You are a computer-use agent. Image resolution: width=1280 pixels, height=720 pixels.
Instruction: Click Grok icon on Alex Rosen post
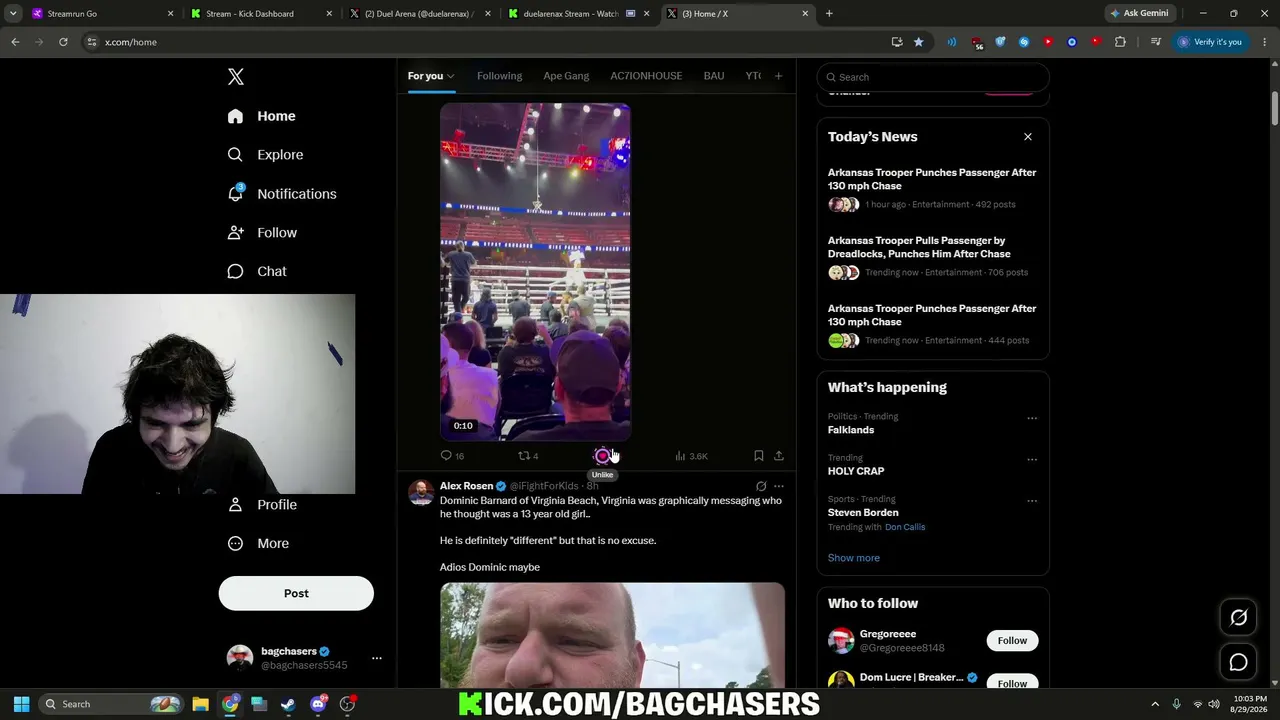(x=761, y=486)
